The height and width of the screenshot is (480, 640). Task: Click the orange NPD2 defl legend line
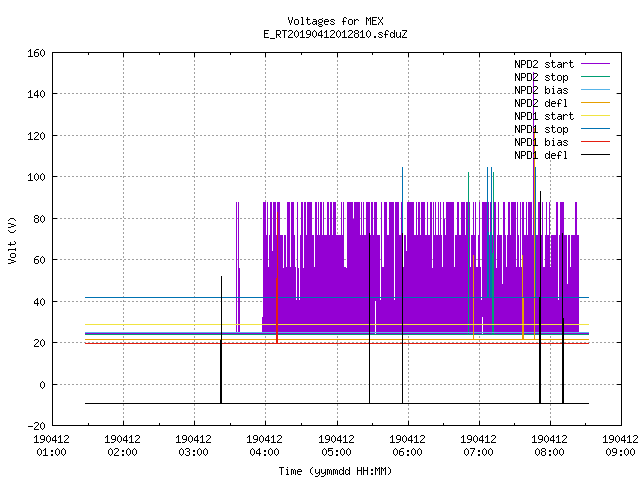[595, 103]
